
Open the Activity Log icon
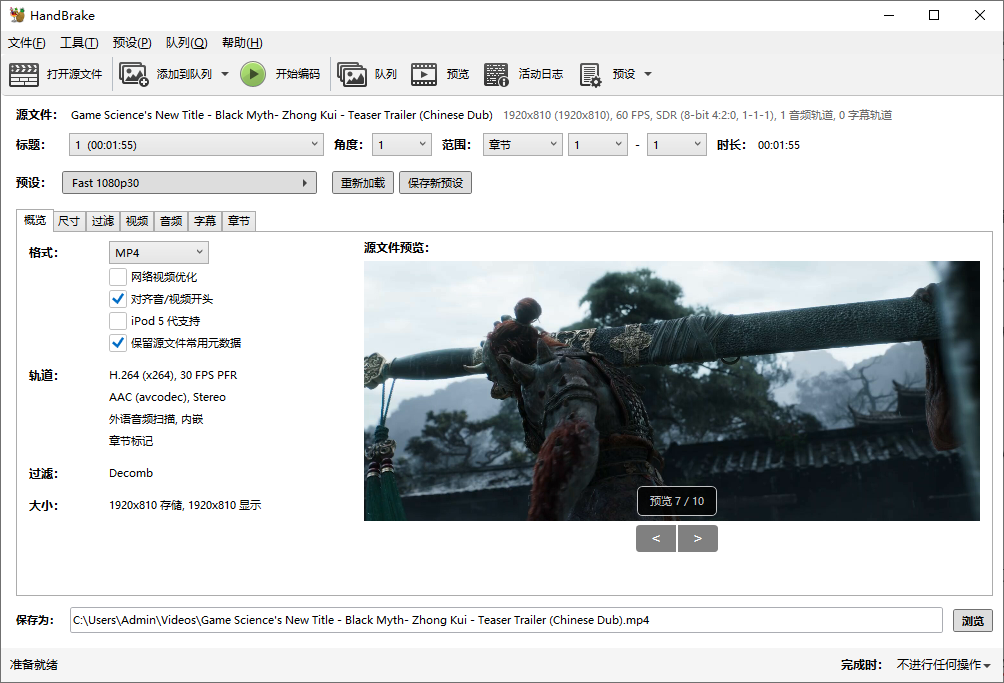496,74
